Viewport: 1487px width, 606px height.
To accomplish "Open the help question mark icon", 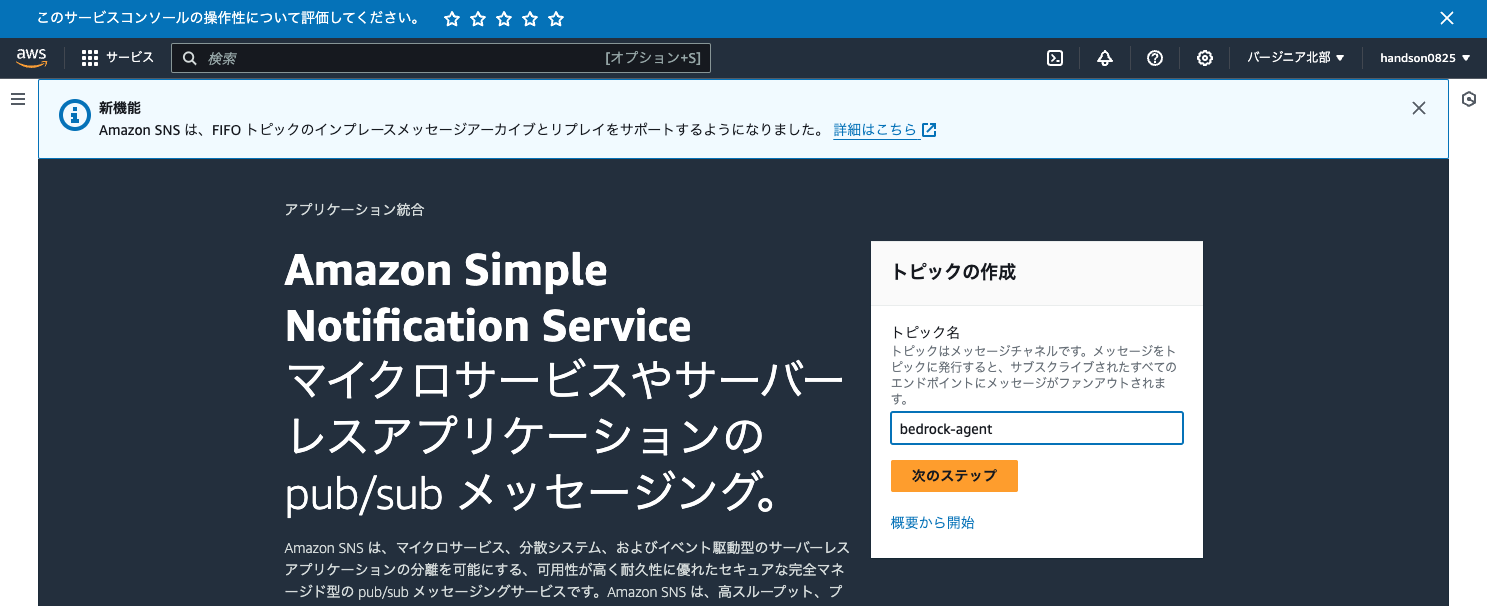I will click(1155, 58).
